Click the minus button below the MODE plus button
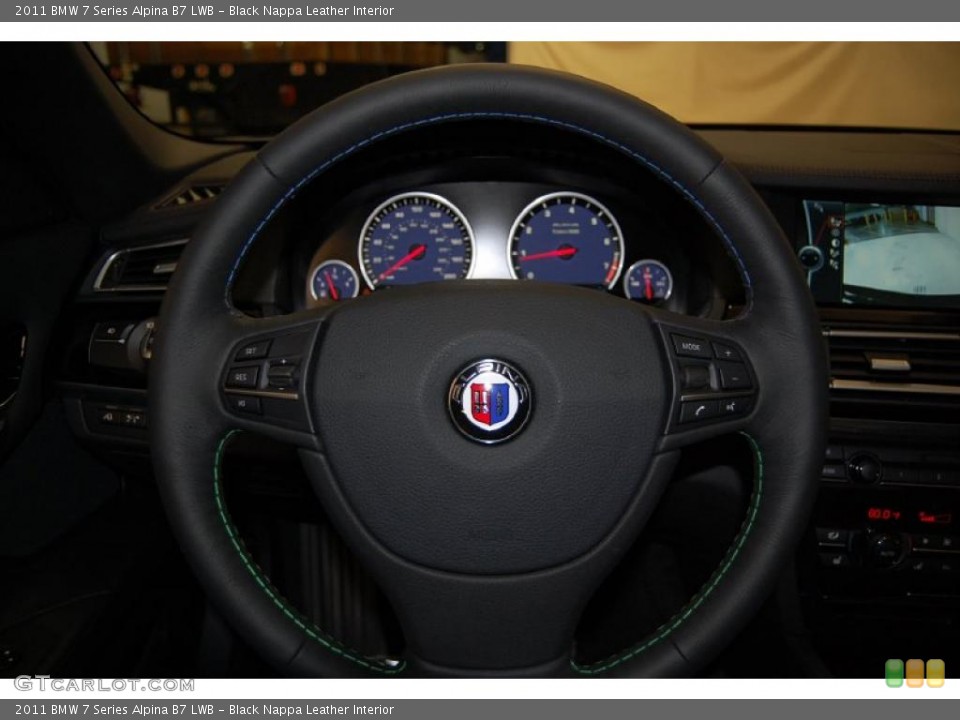The height and width of the screenshot is (720, 960). coord(734,377)
